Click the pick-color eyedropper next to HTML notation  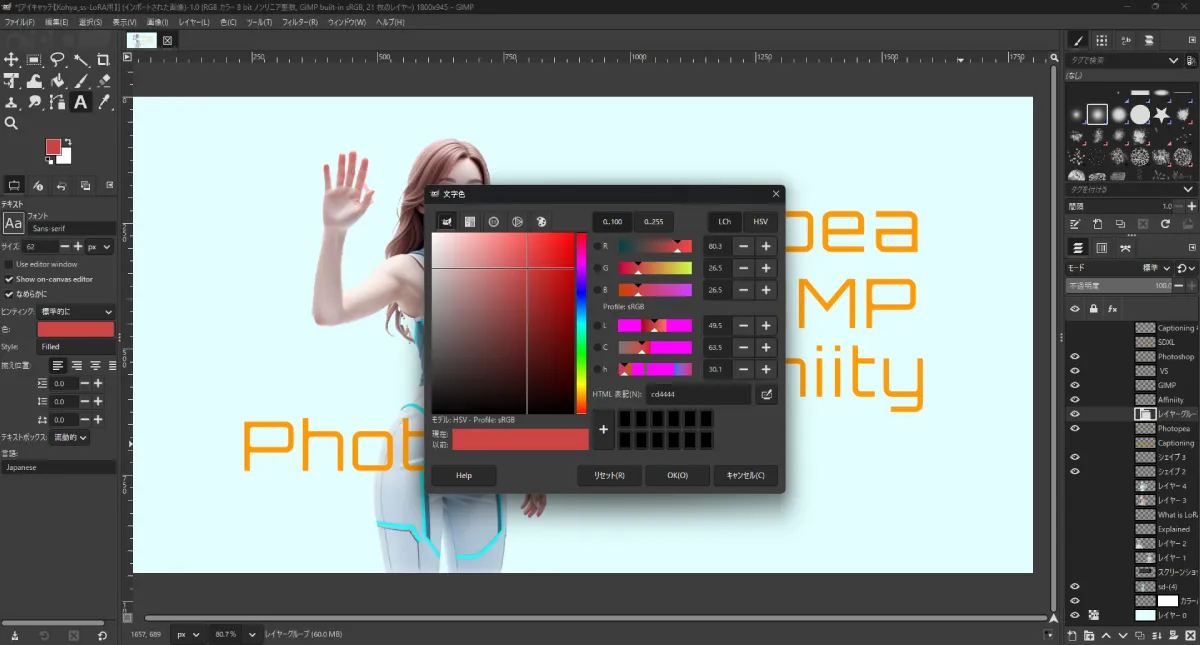[766, 394]
